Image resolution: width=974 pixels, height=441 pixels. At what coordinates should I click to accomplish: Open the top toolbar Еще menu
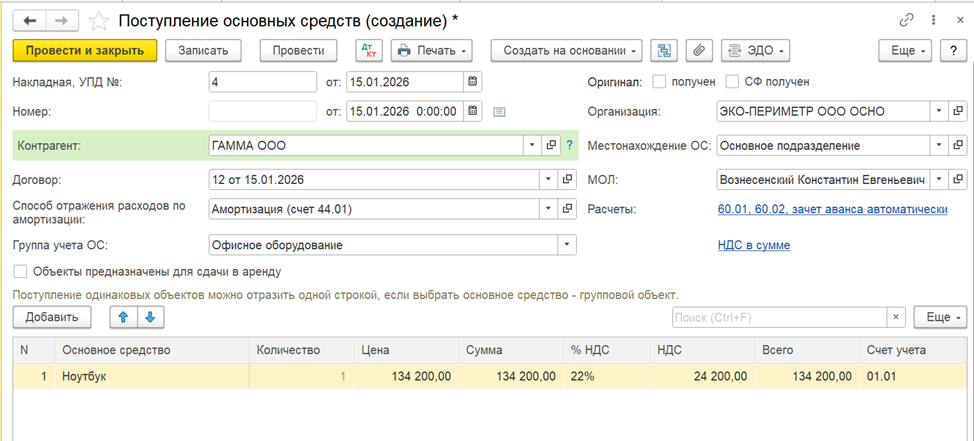[x=906, y=51]
